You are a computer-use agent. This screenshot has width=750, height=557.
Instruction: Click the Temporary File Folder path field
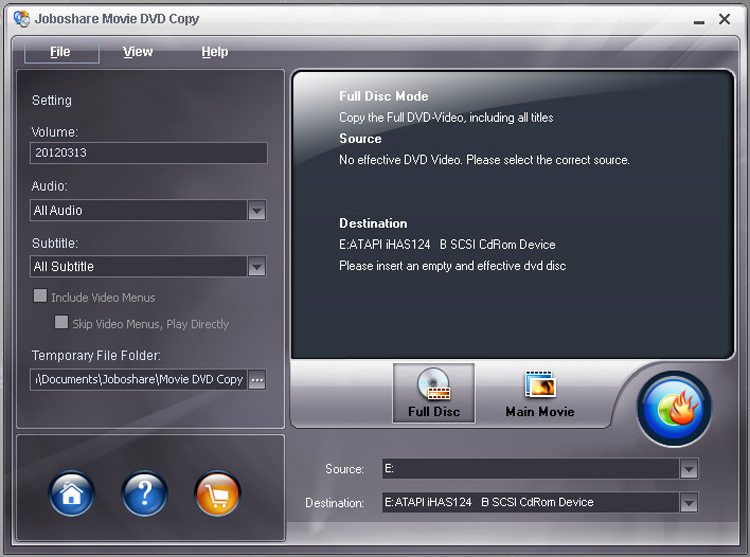coord(138,380)
